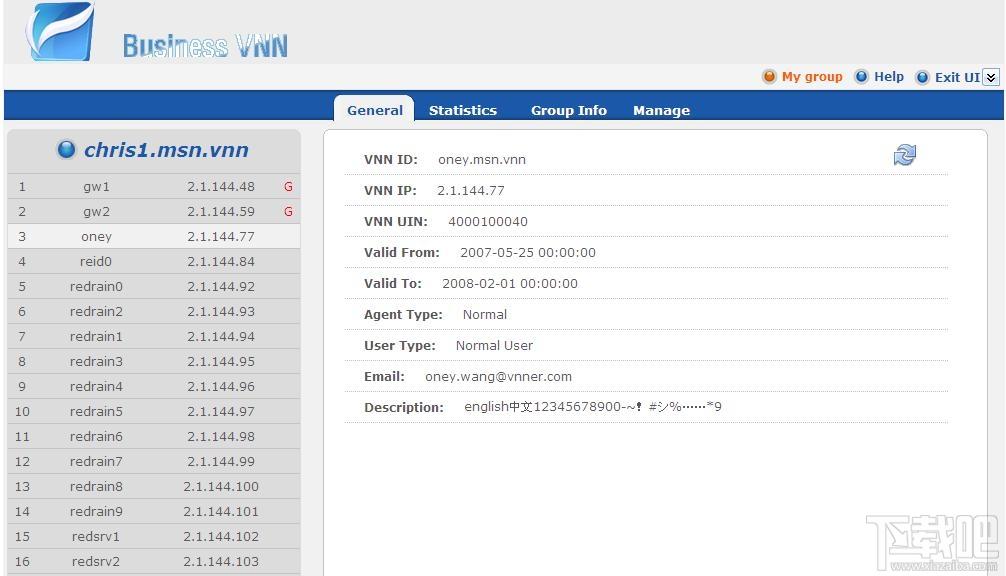Click the User Type value Normal User
Screen dimensions: 1006x576
(494, 346)
